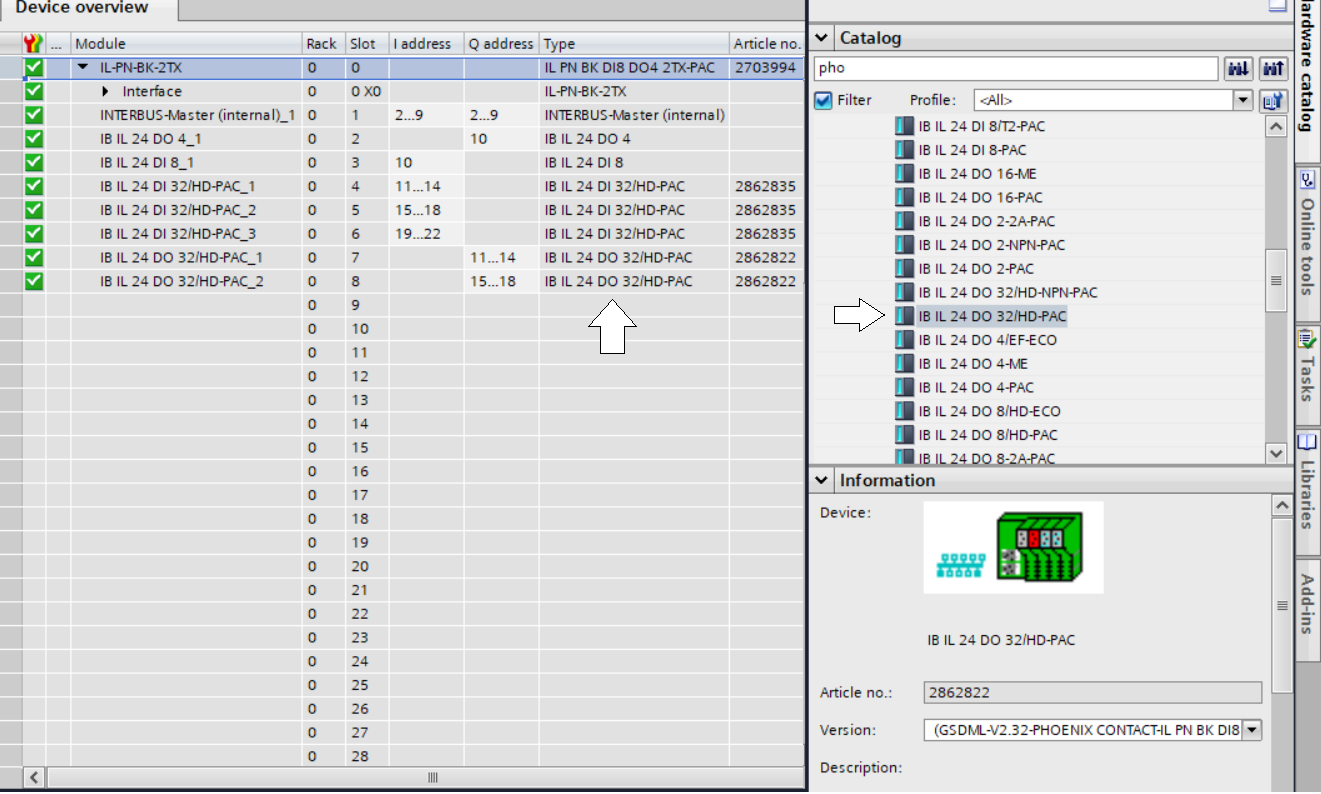Screen dimensions: 1321x794
Task: Click module icon of IB IL 24 DO 2-NPN-PAC
Action: click(x=905, y=245)
